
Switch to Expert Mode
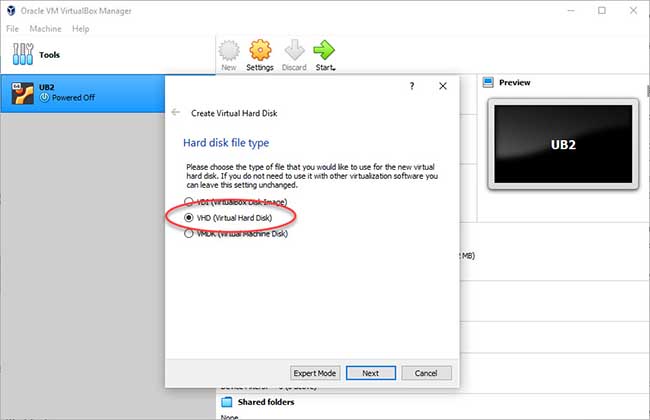click(315, 373)
